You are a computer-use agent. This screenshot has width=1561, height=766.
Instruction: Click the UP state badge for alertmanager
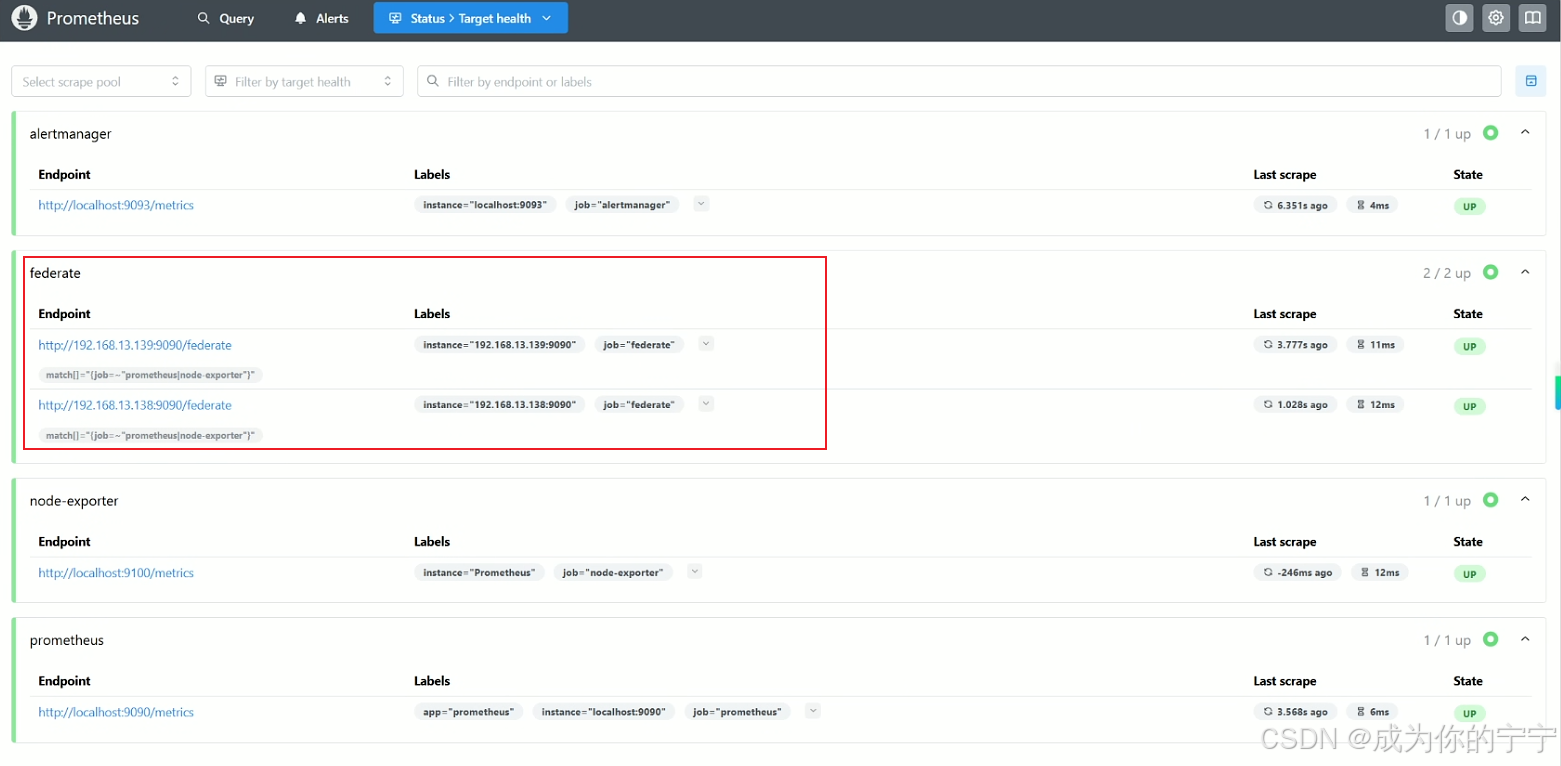[x=1469, y=207]
